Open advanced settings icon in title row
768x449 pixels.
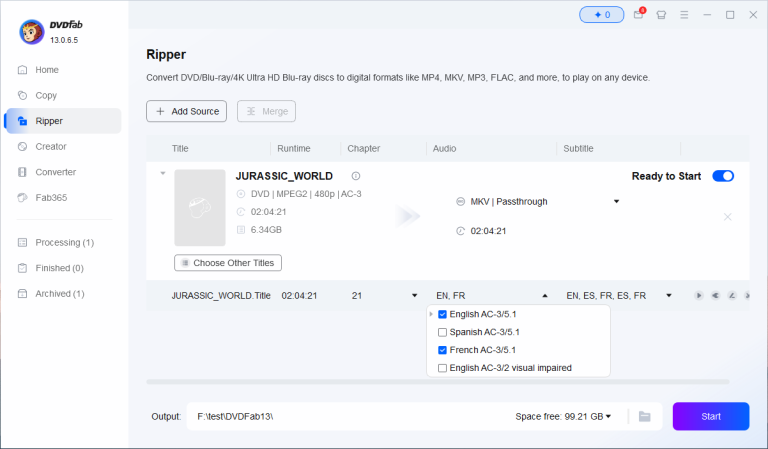pyautogui.click(x=716, y=295)
